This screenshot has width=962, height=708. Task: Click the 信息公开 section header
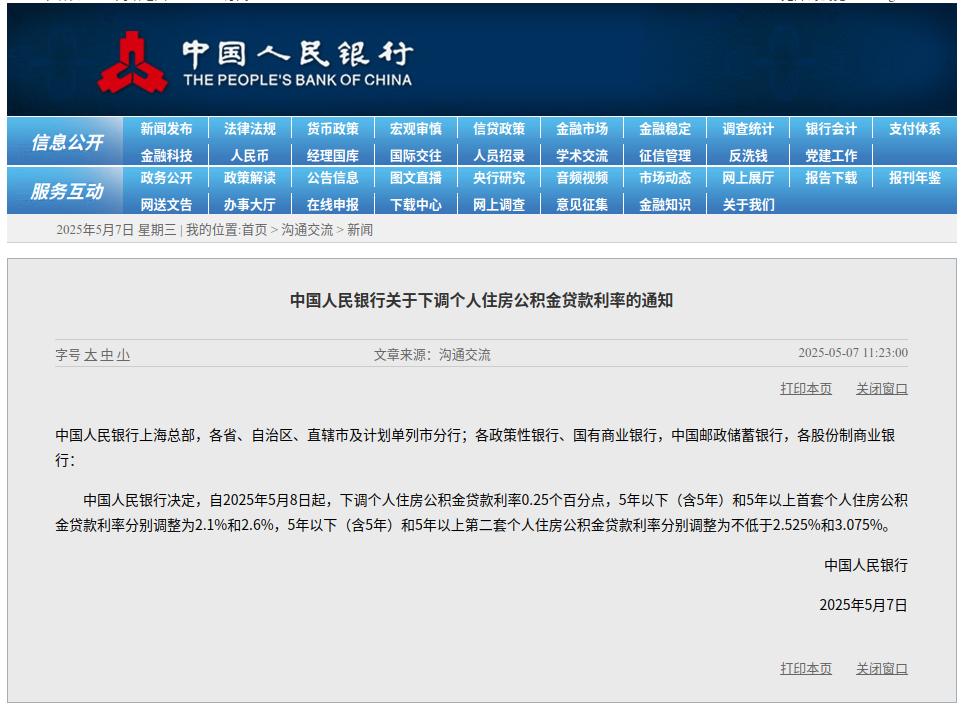[x=67, y=142]
